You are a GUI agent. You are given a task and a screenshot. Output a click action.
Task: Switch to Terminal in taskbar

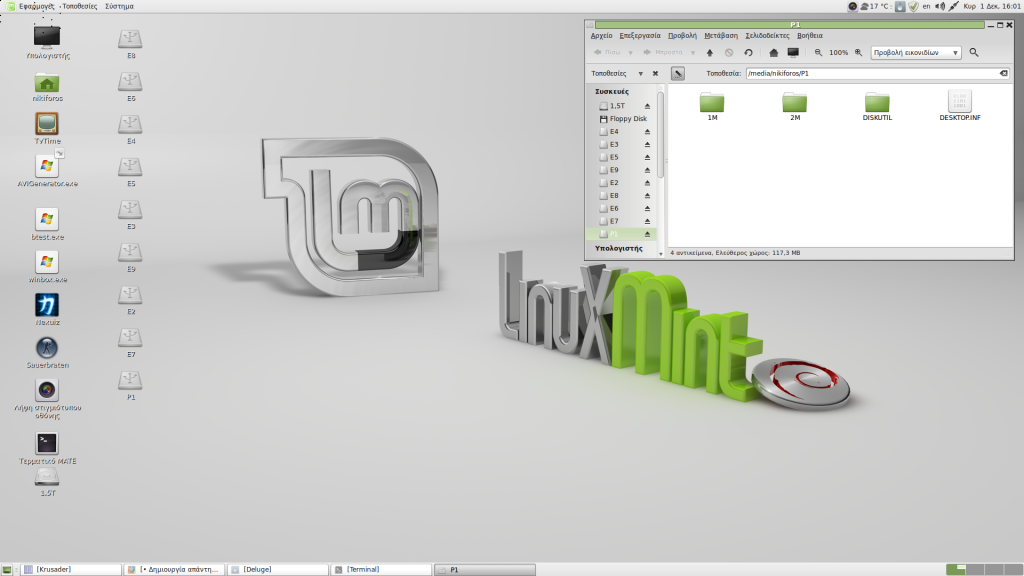click(381, 569)
